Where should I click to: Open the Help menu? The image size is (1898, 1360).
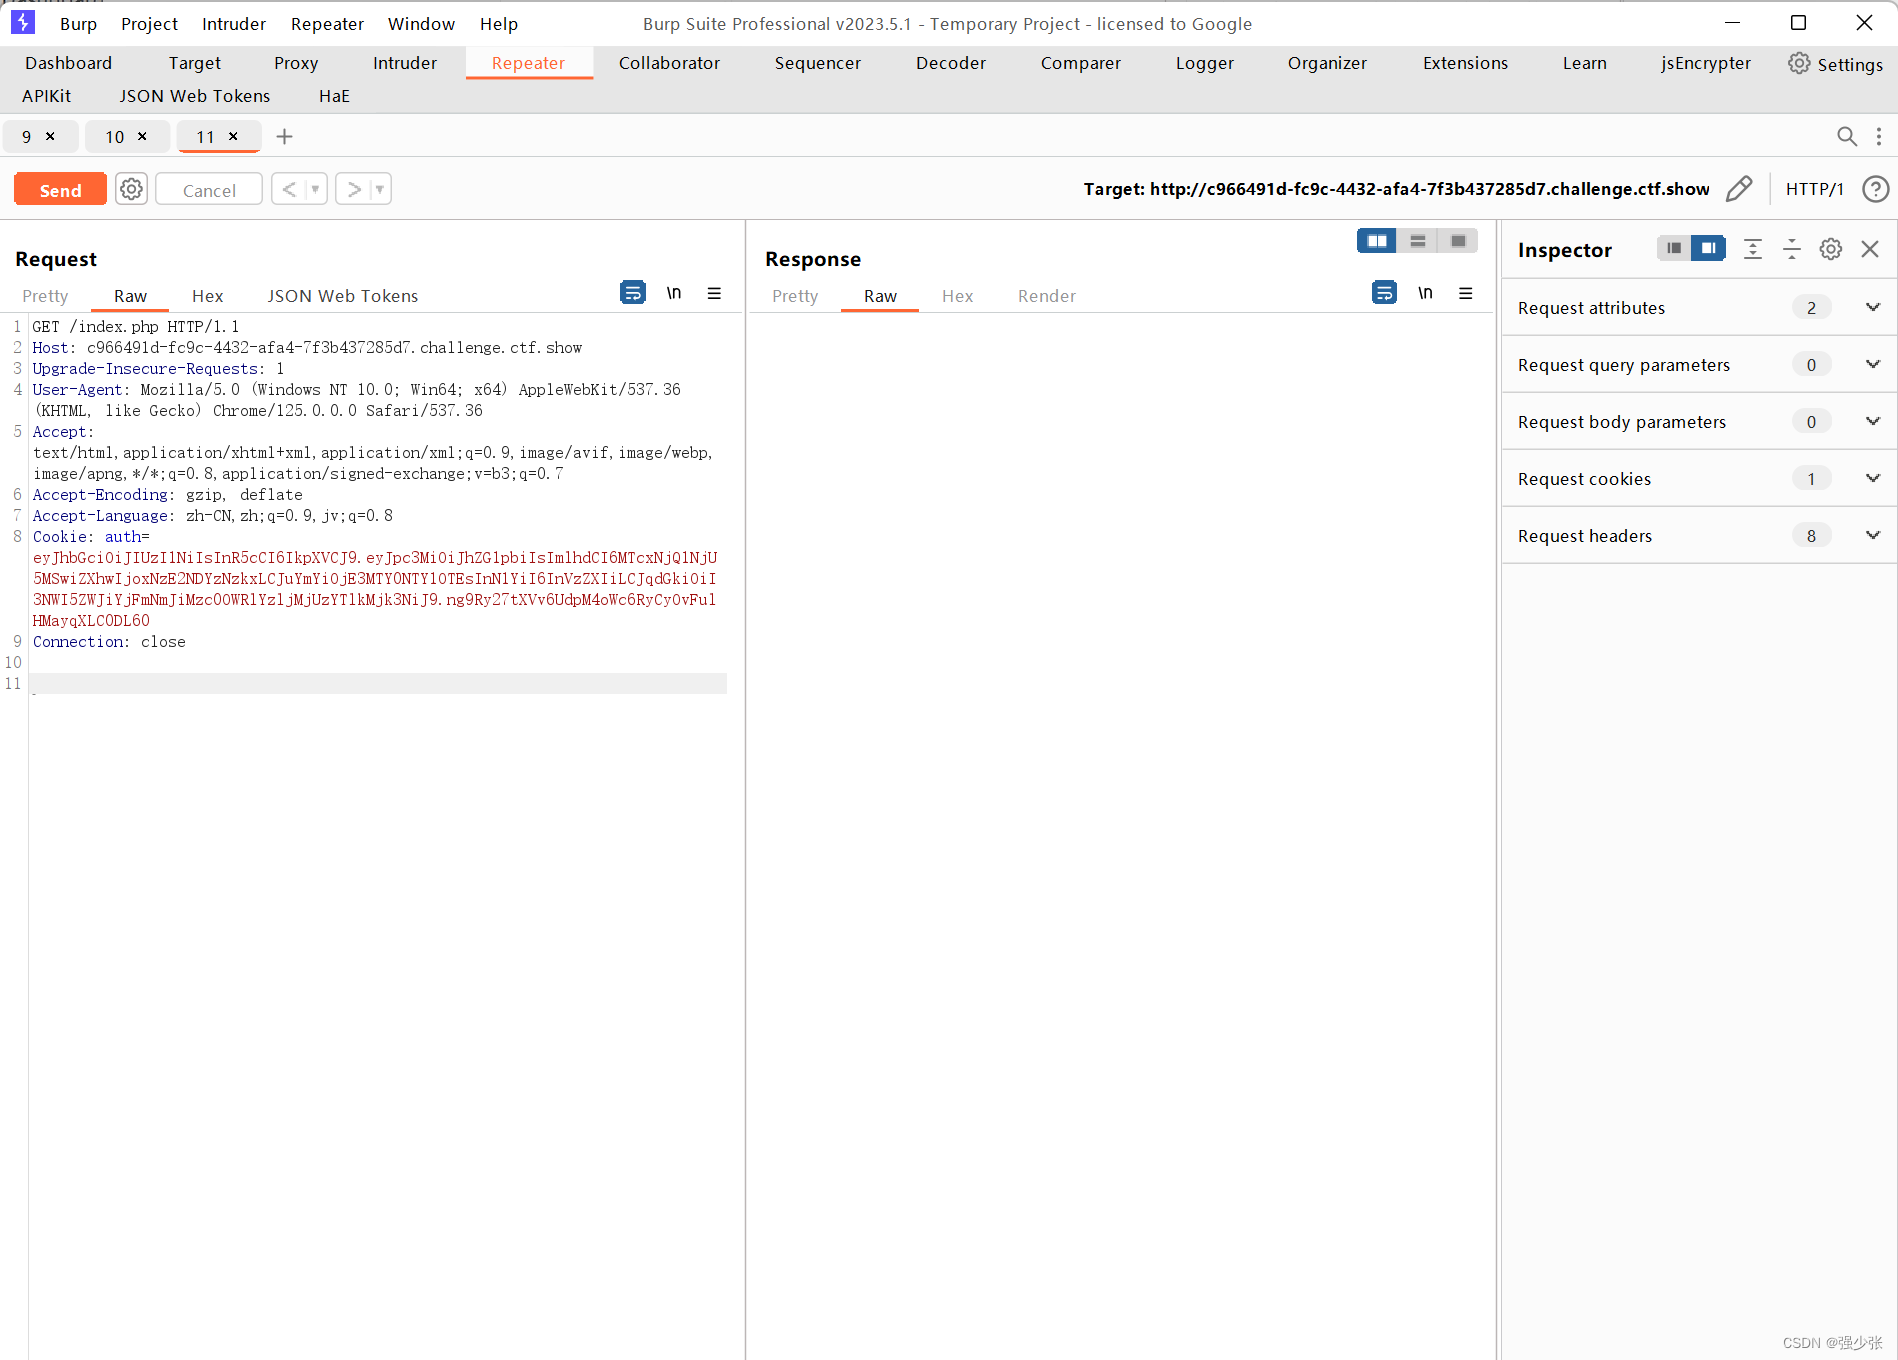click(x=498, y=23)
